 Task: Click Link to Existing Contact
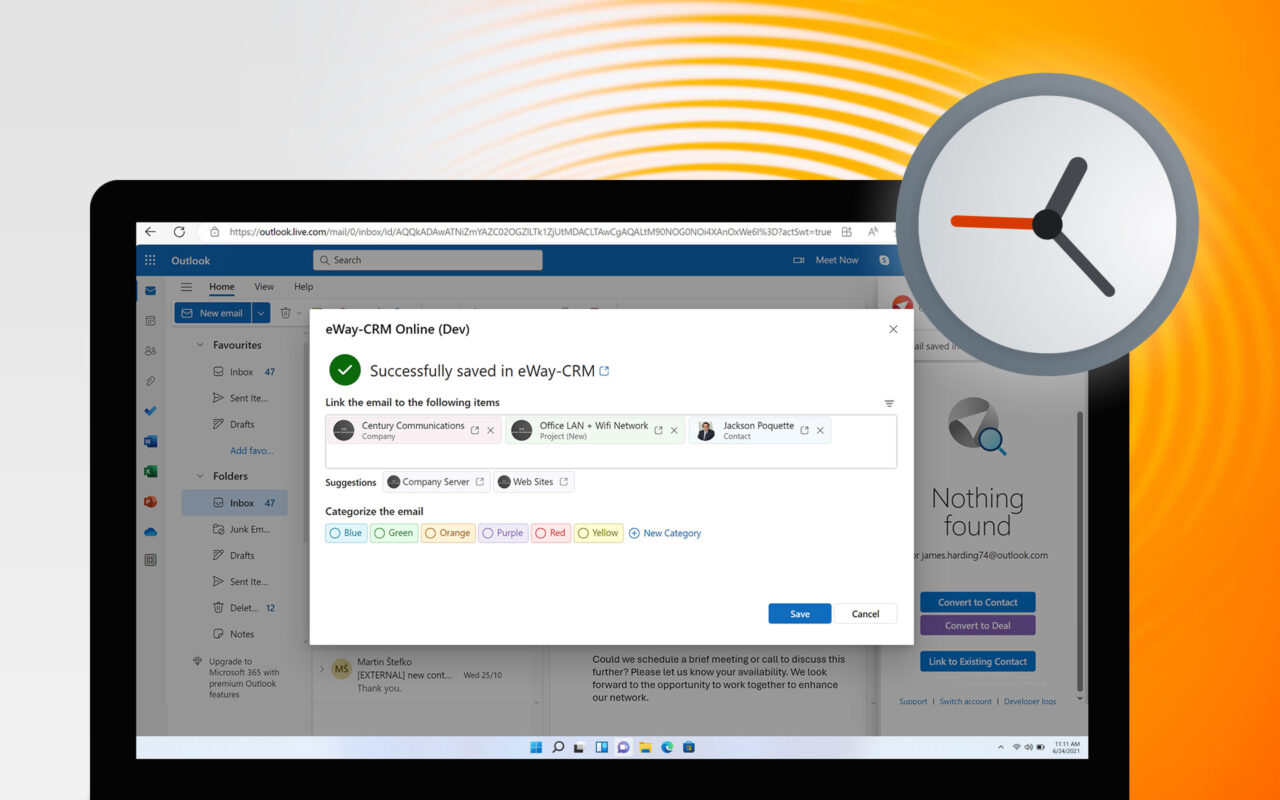[978, 661]
